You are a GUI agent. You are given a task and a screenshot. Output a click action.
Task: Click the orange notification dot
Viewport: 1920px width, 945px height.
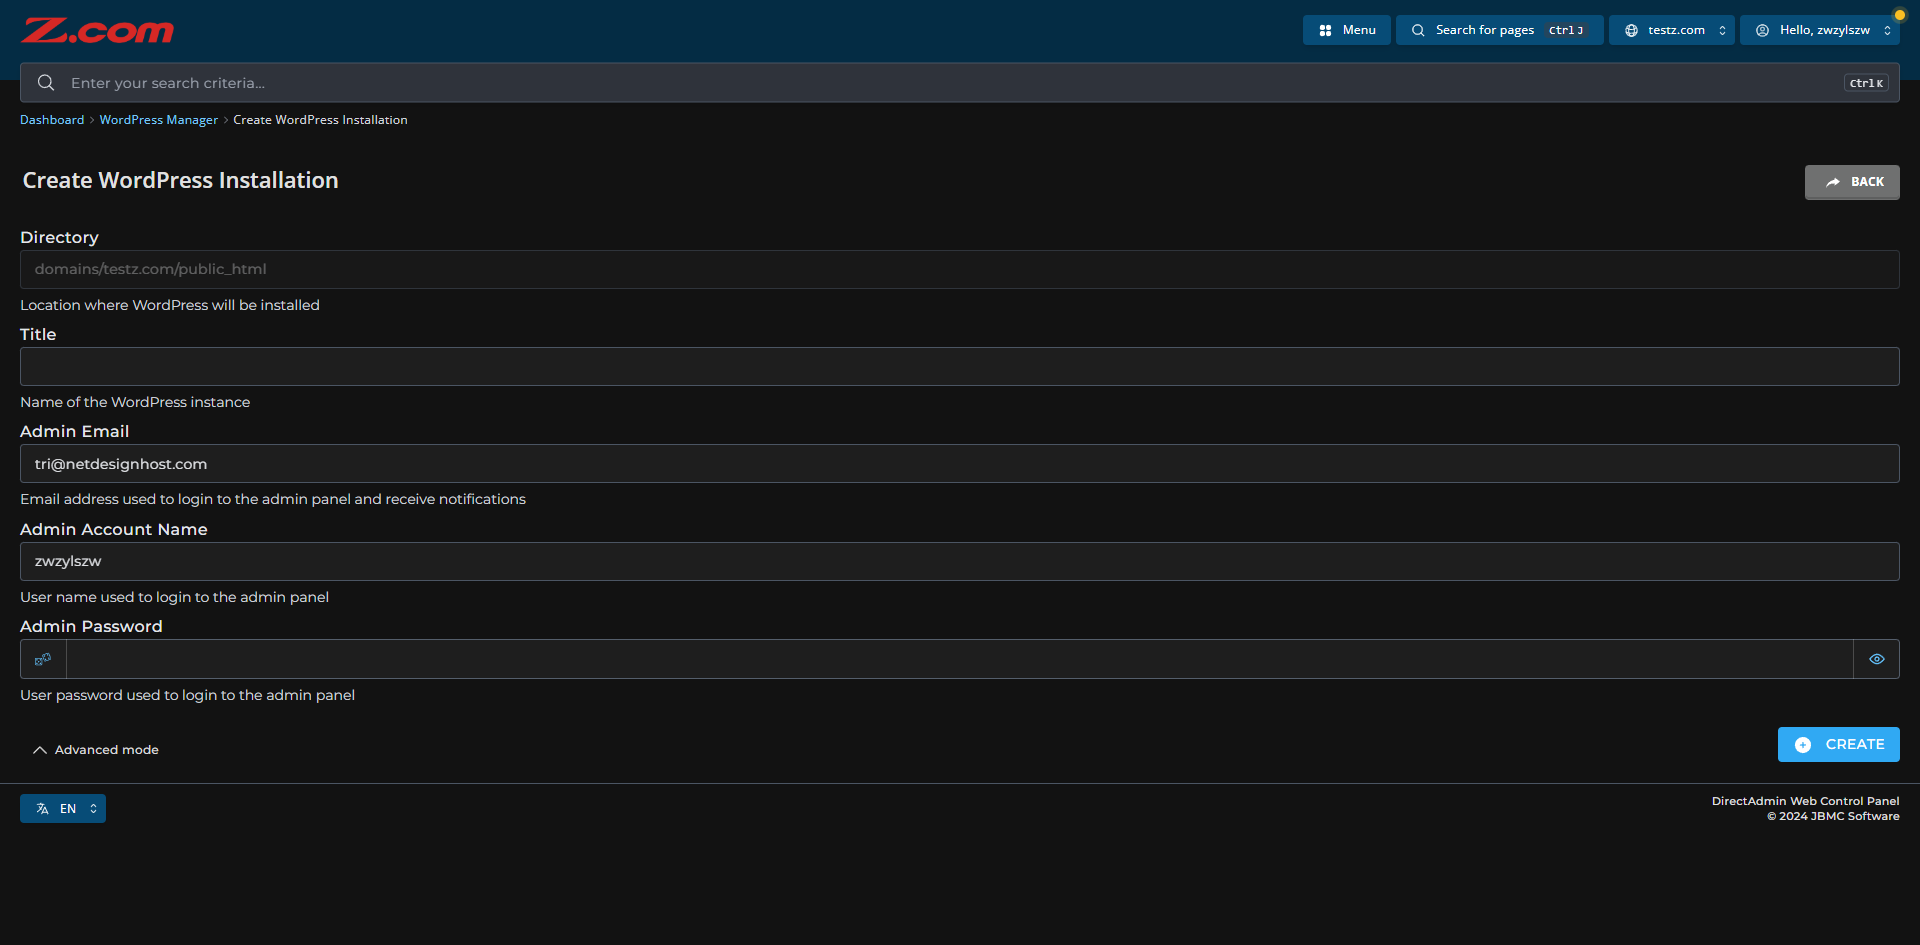pos(1899,15)
